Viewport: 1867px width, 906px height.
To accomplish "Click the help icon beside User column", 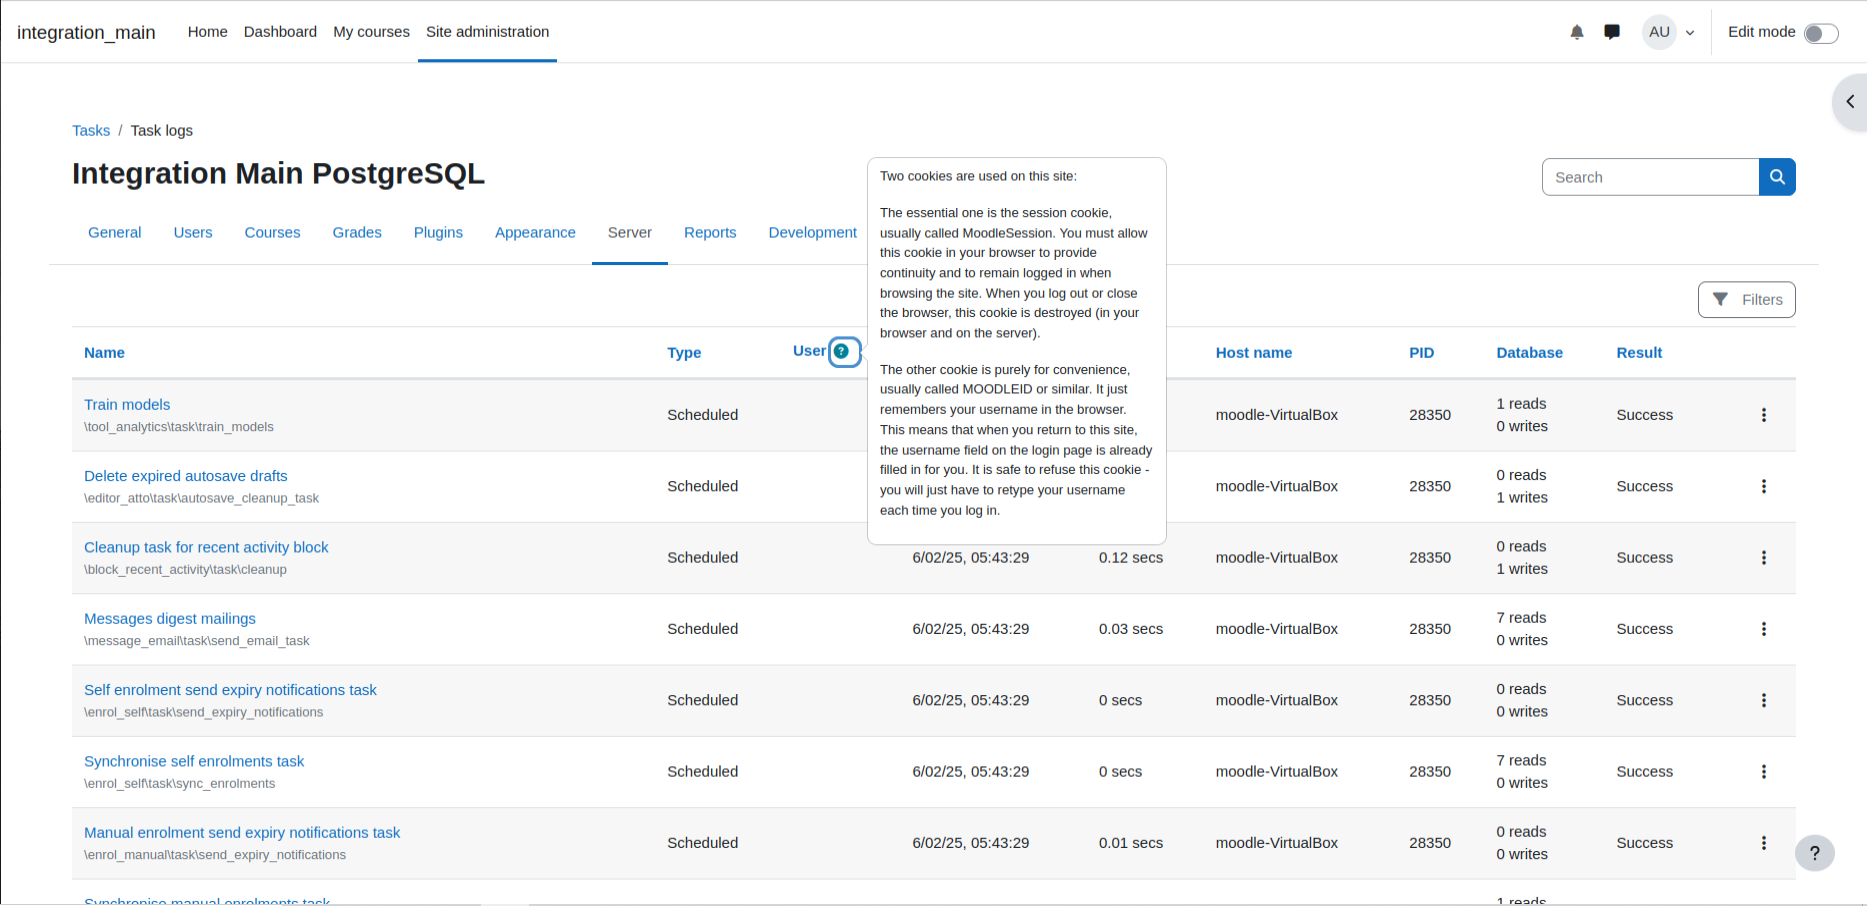I will (x=842, y=351).
